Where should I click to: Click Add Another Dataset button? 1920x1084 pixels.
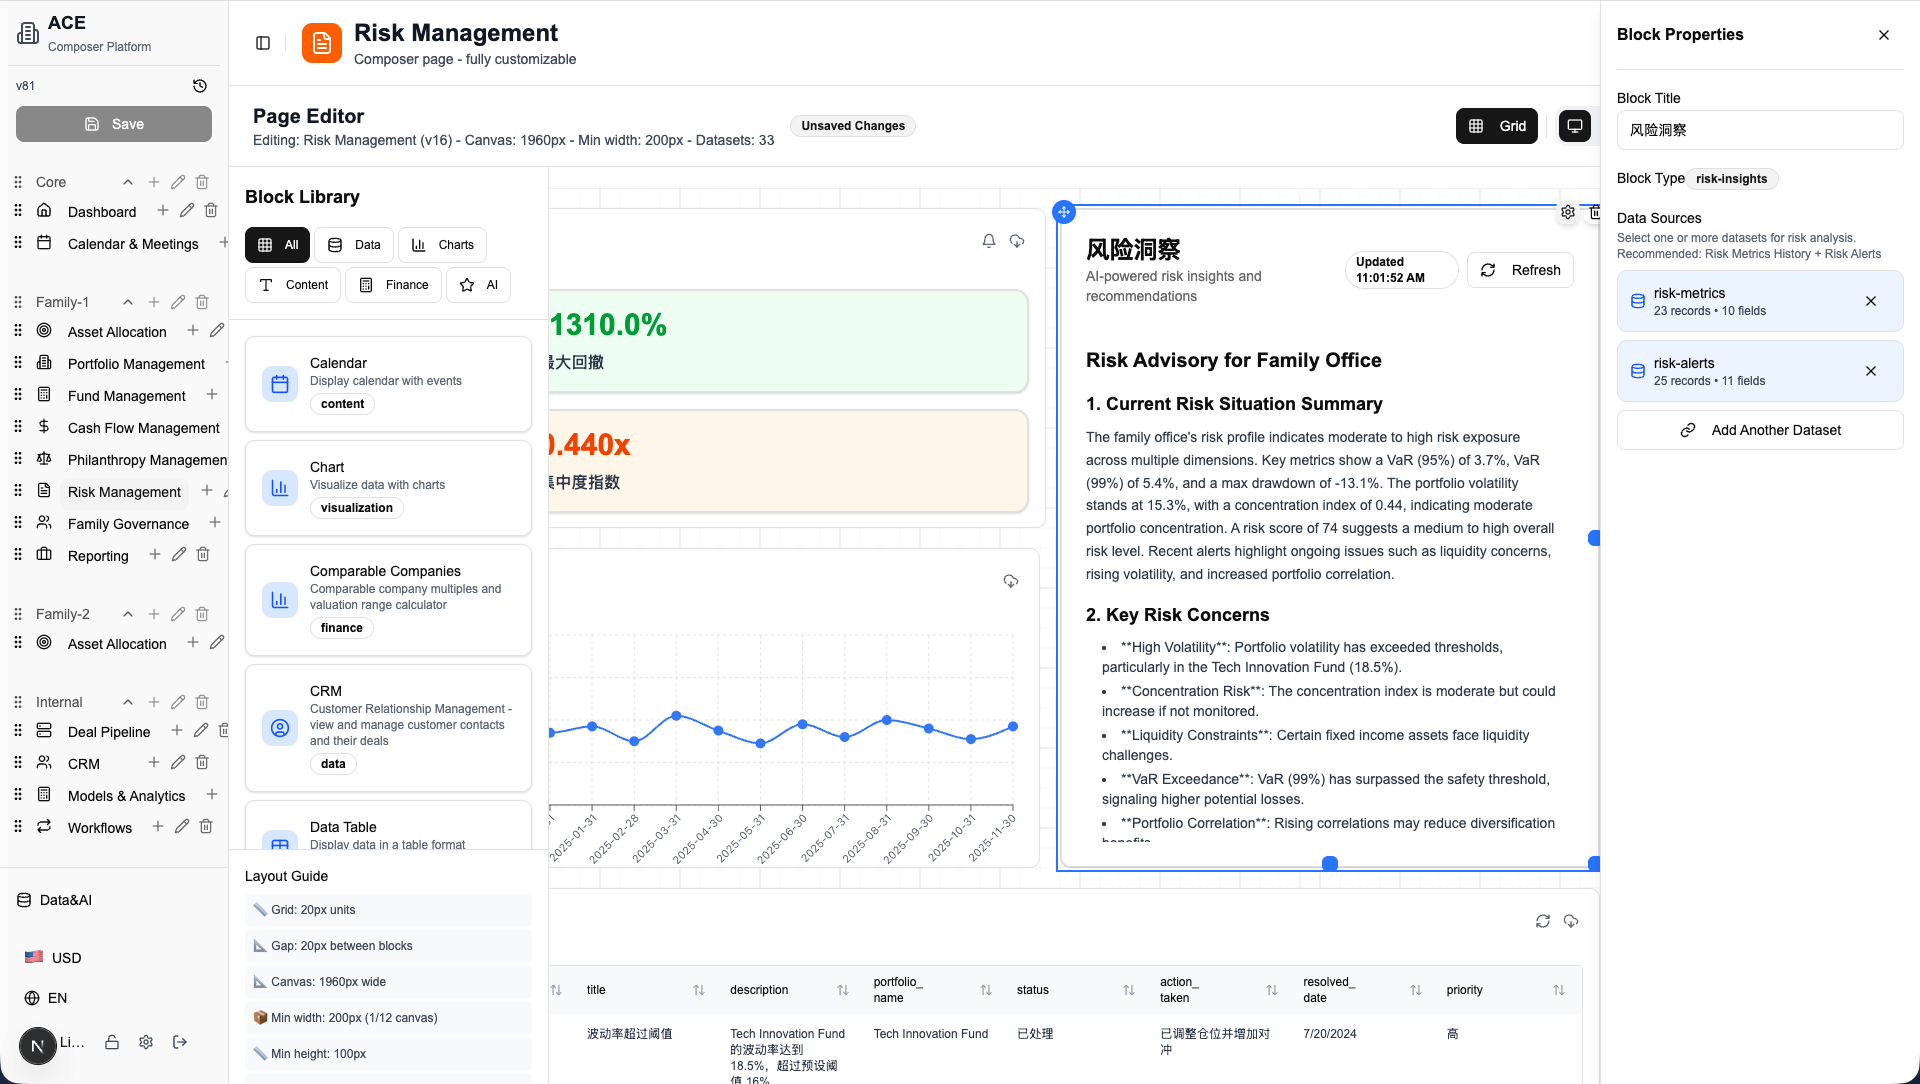click(1760, 430)
